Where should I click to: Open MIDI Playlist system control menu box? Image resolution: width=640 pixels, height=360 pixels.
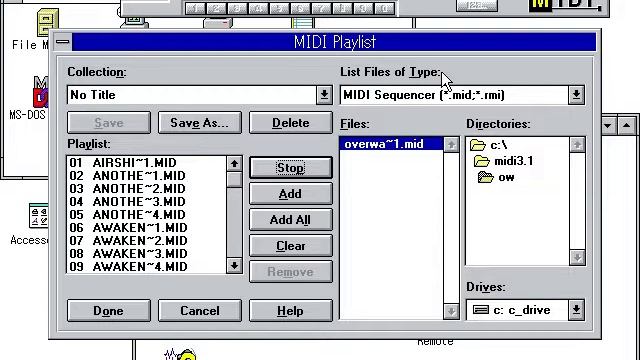(62, 42)
